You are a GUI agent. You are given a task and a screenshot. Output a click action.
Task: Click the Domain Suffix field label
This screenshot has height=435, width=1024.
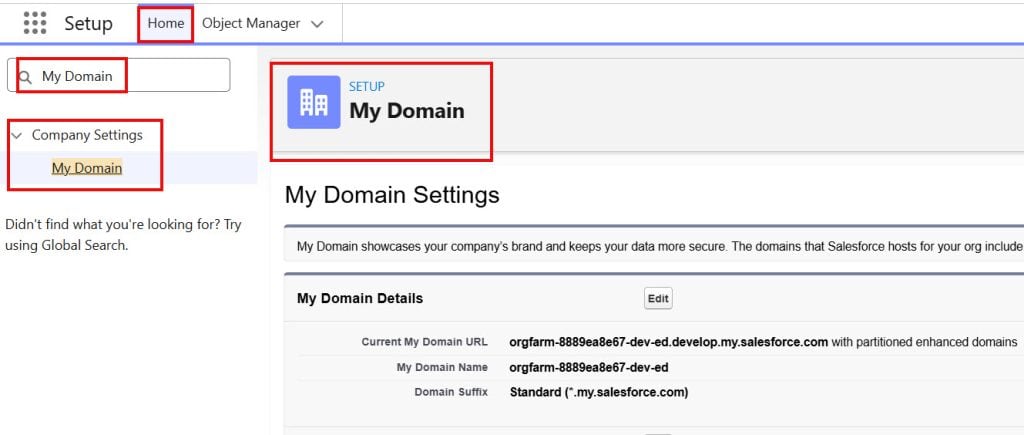coord(451,392)
